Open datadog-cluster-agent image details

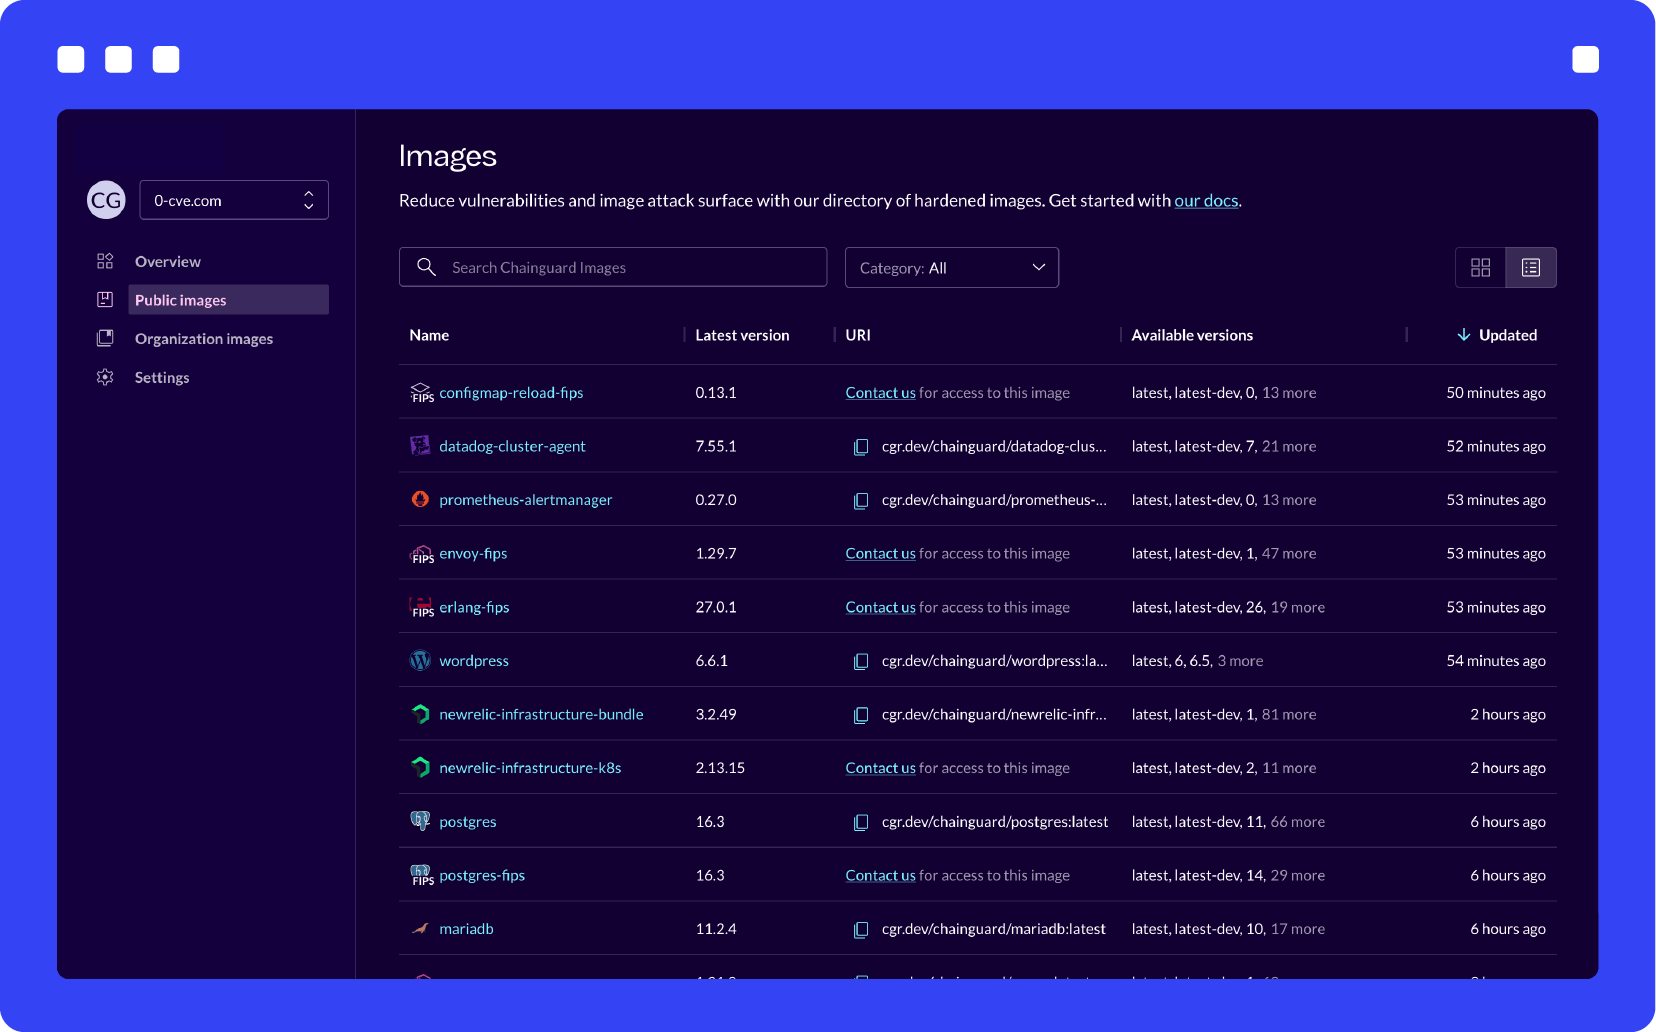pos(512,446)
